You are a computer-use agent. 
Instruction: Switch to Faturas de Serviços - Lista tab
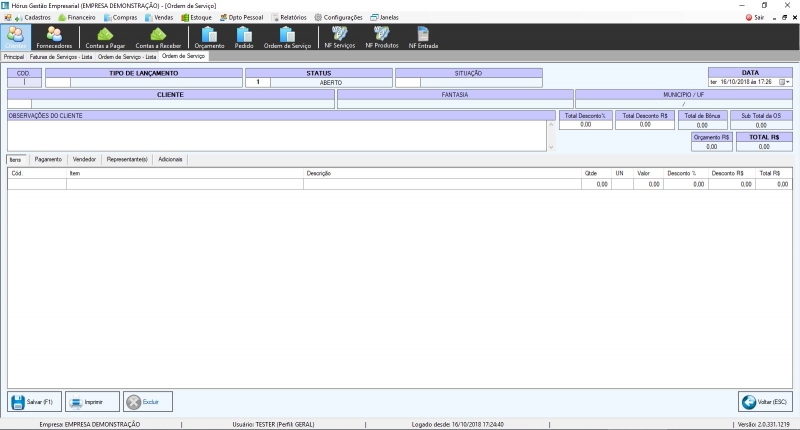click(61, 57)
